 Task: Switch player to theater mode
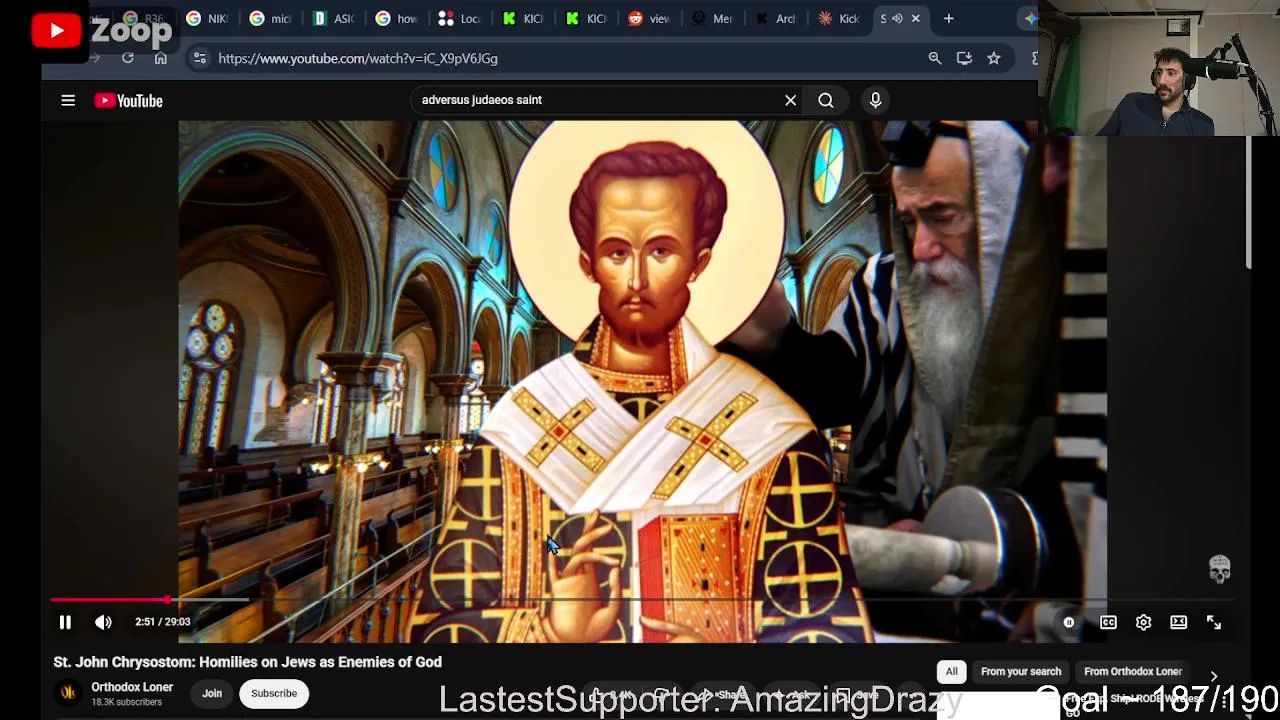tap(1178, 622)
